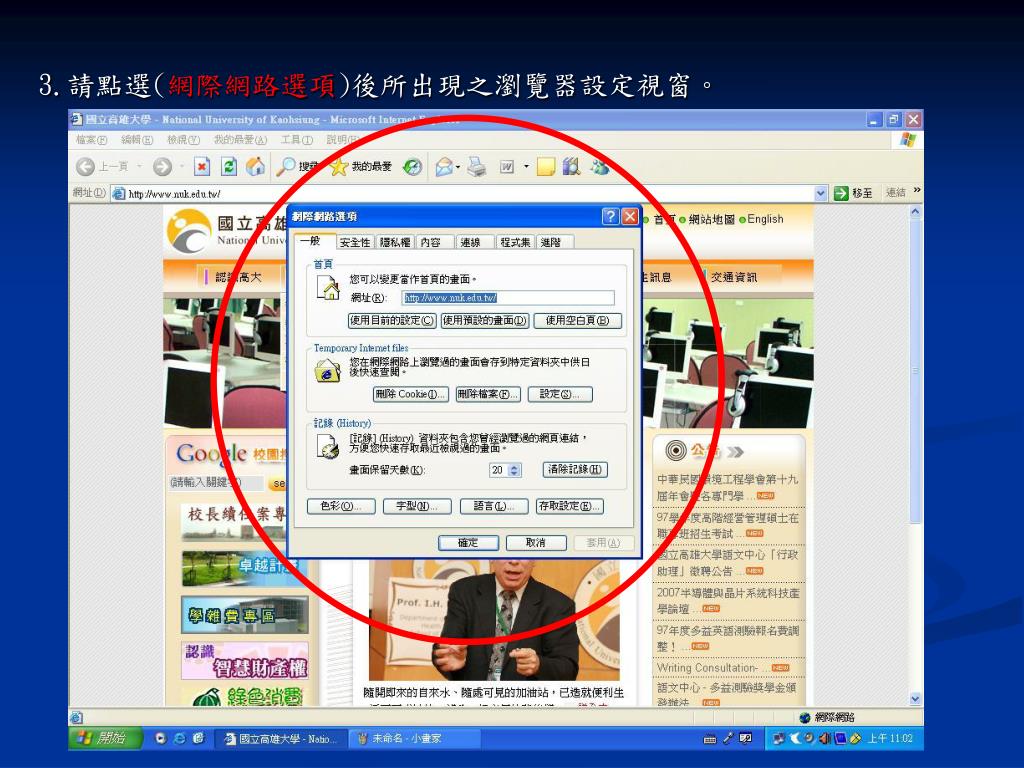
Task: Open the Favorites star icon
Action: pyautogui.click(x=339, y=167)
